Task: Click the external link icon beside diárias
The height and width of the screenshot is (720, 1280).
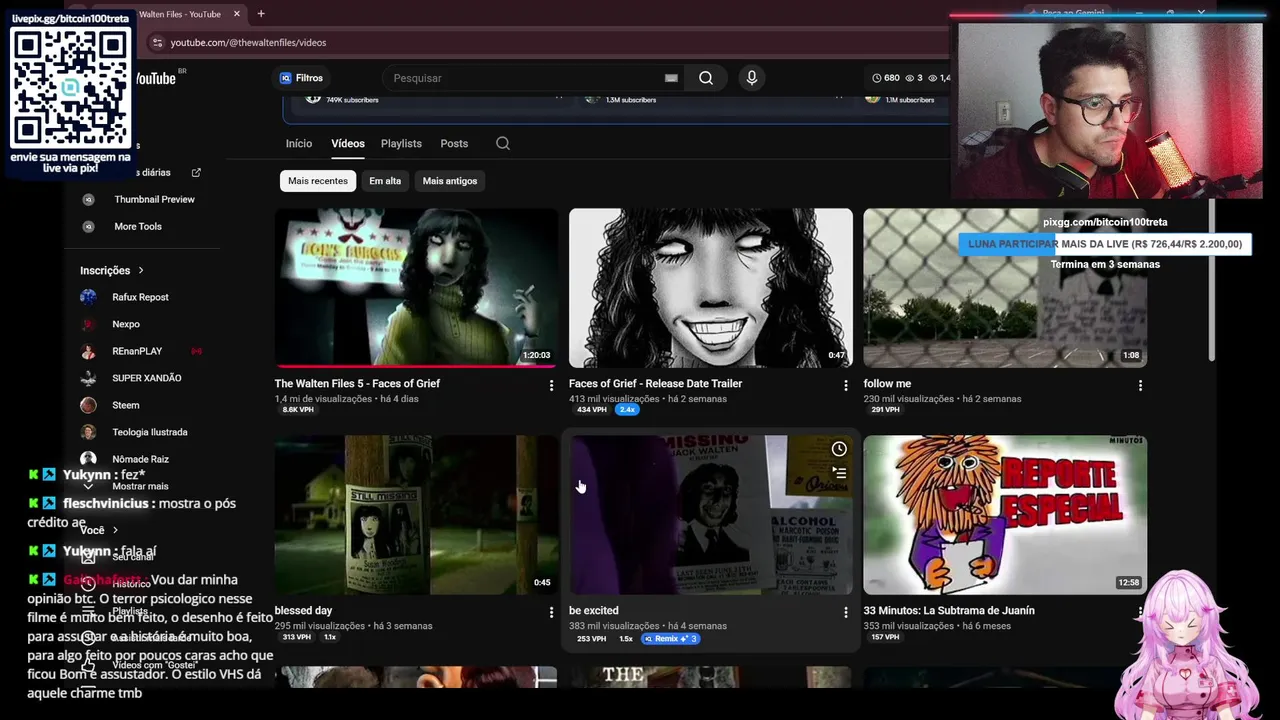Action: (x=196, y=172)
